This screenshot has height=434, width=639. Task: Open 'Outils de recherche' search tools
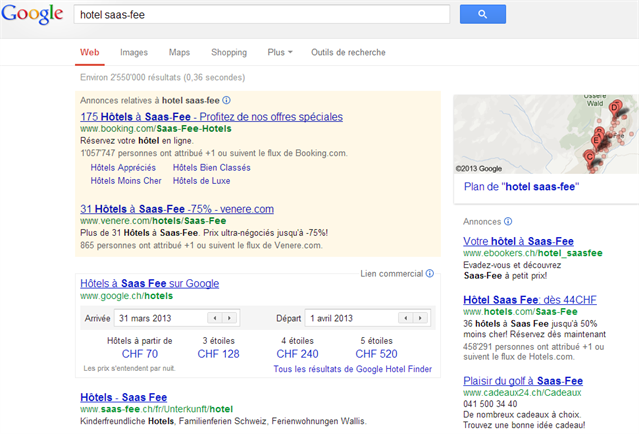coord(348,52)
